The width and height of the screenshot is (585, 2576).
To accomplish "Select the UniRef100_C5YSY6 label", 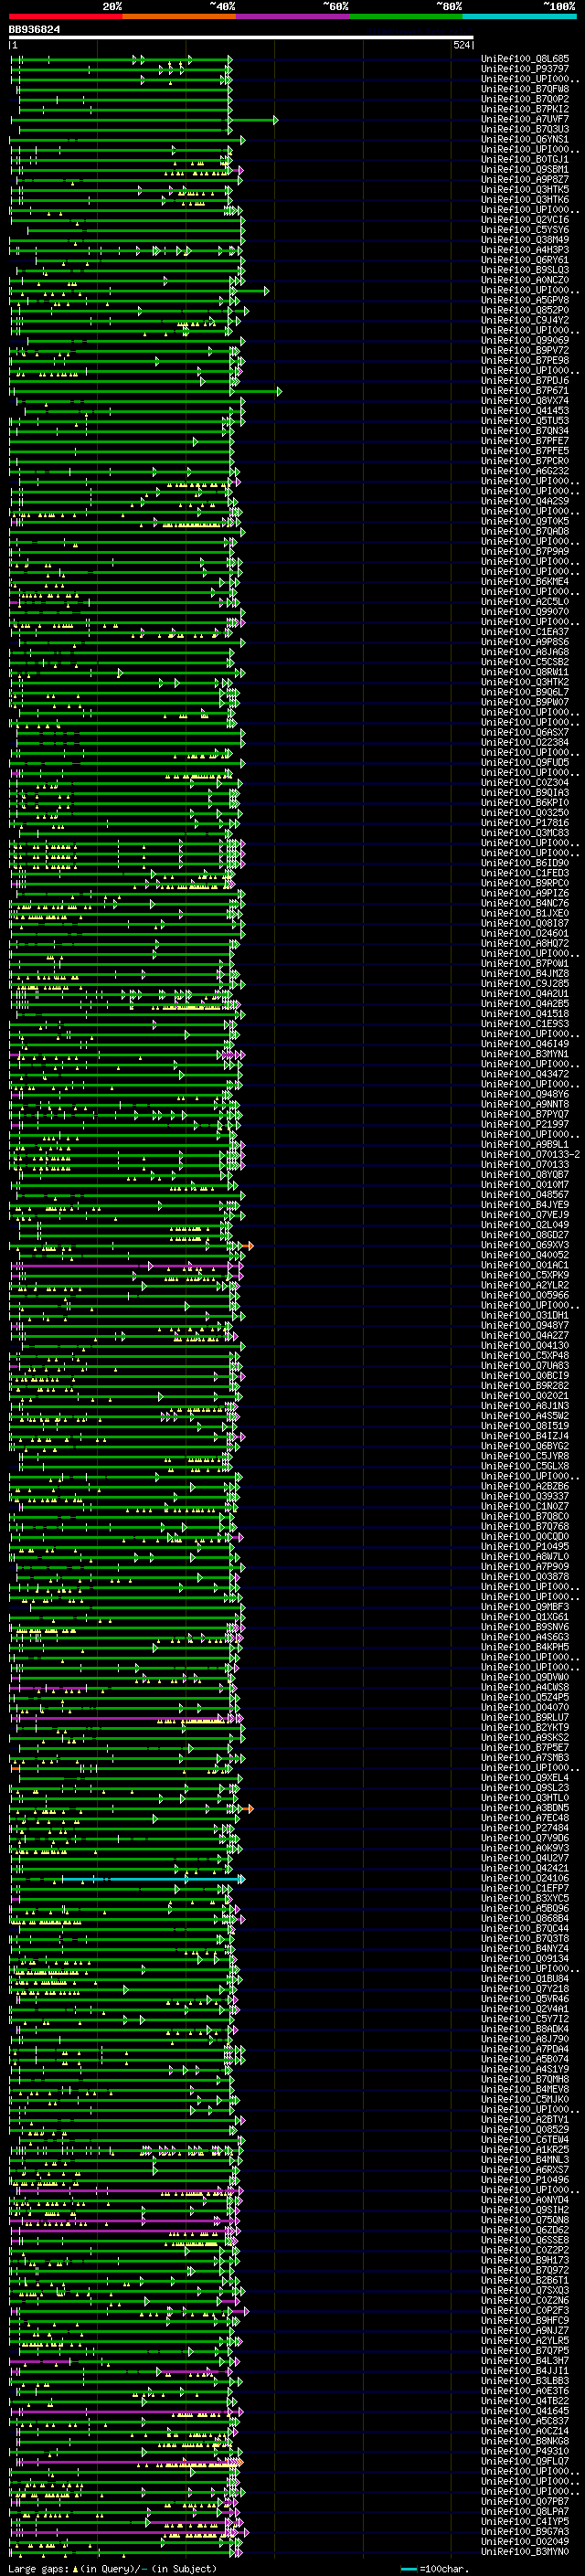I will tap(525, 230).
